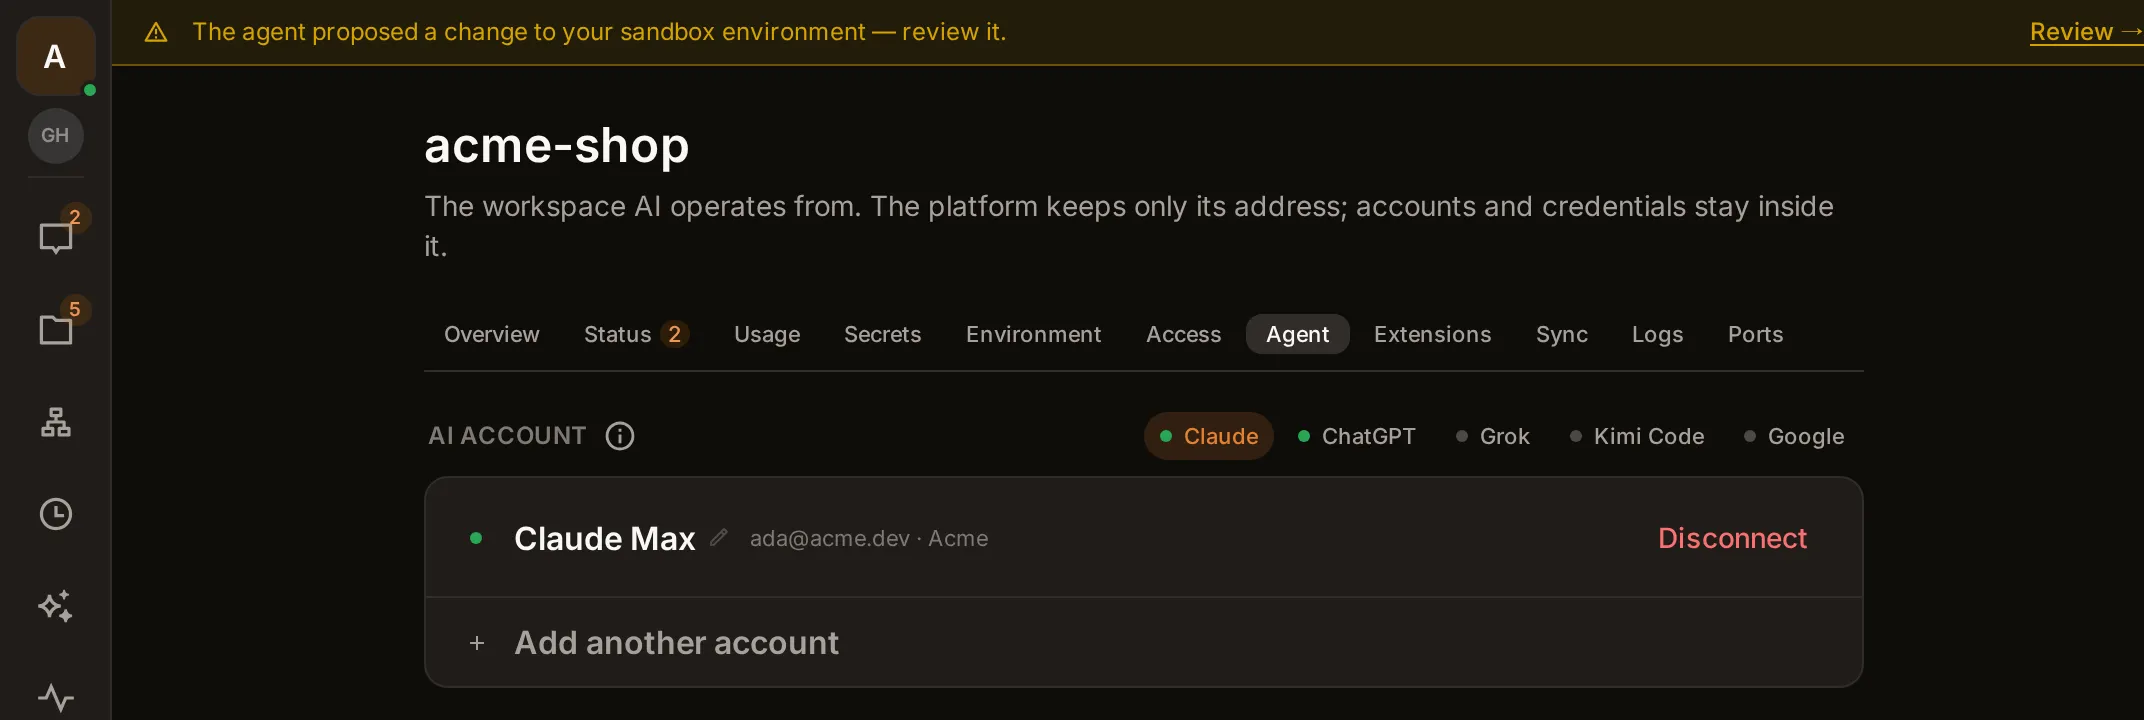
Task: Switch to the Secrets tab
Action: pos(883,334)
